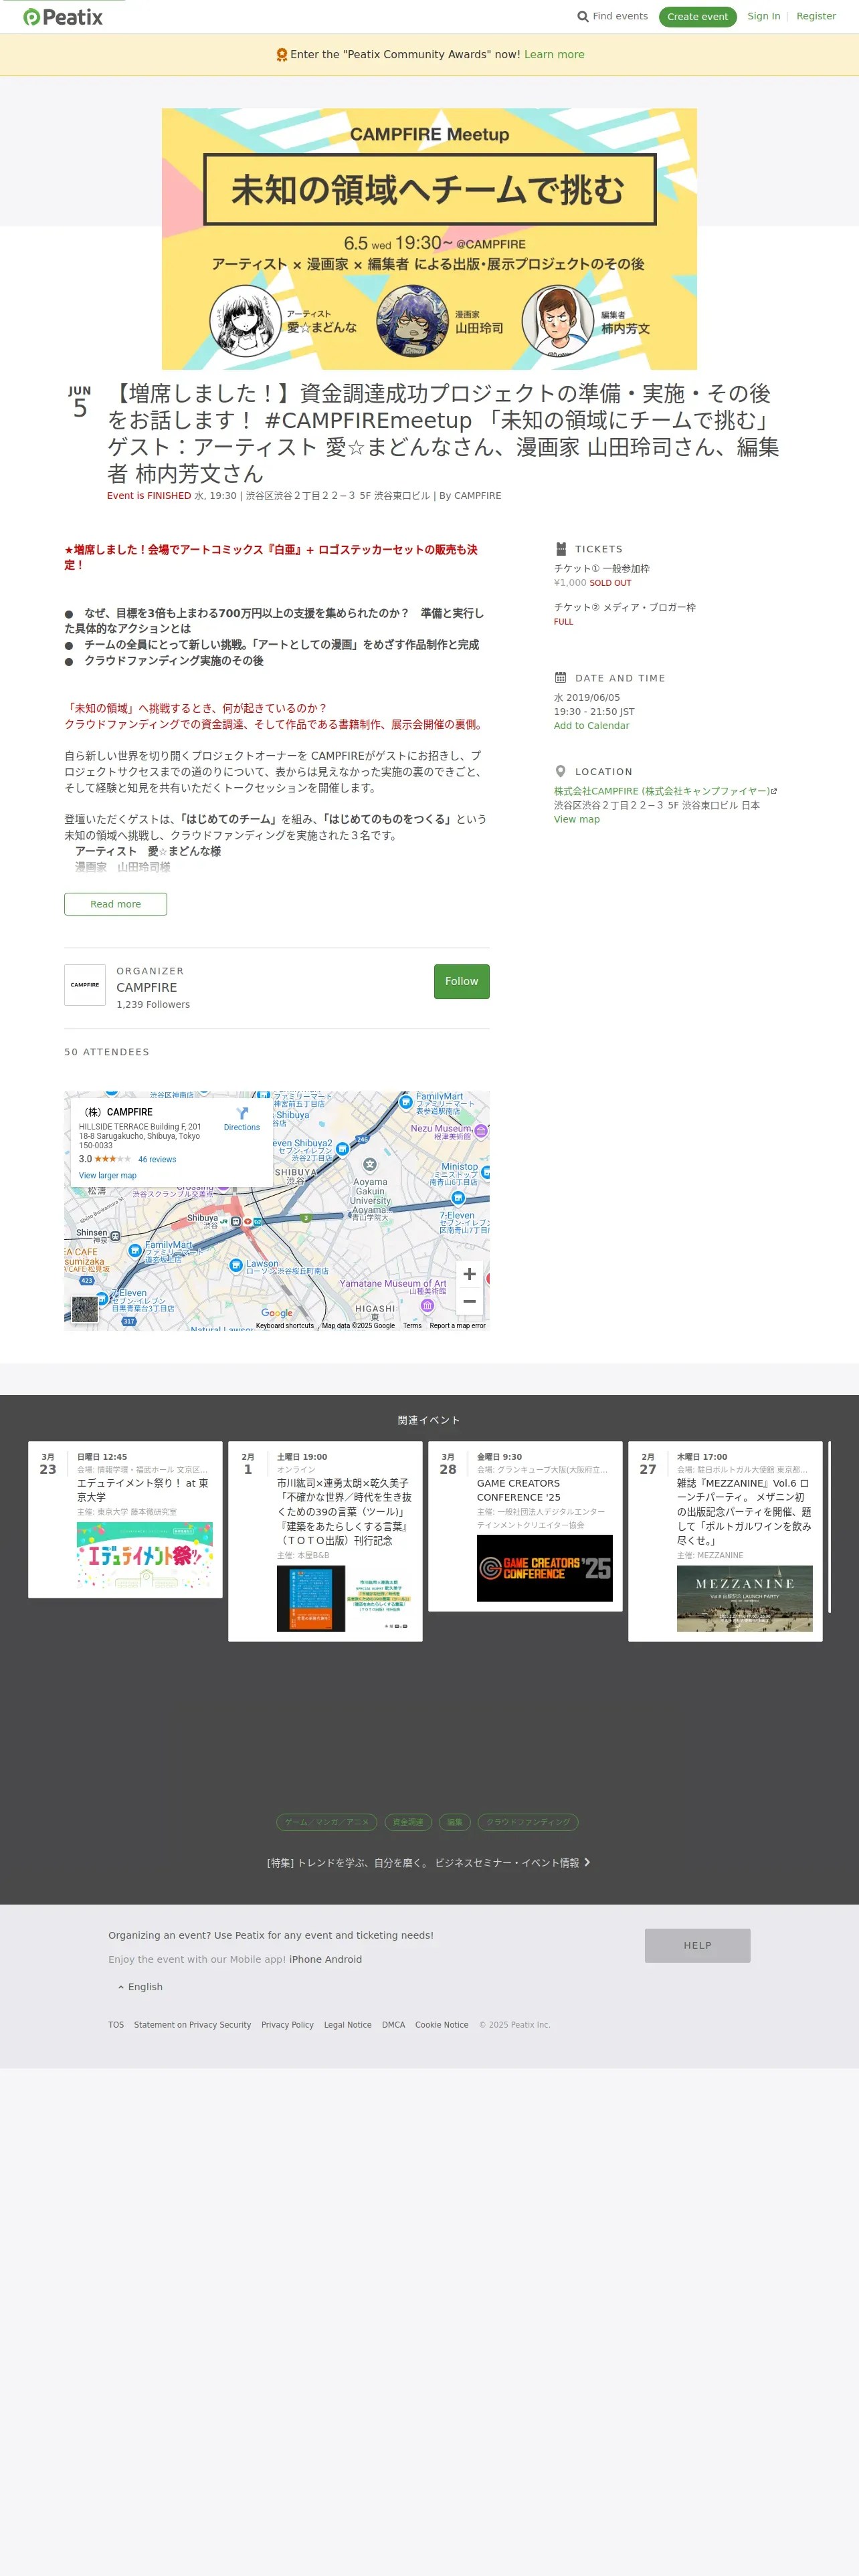This screenshot has height=2576, width=859.
Task: Open Statement on Privacy Security link
Action: [x=192, y=2025]
